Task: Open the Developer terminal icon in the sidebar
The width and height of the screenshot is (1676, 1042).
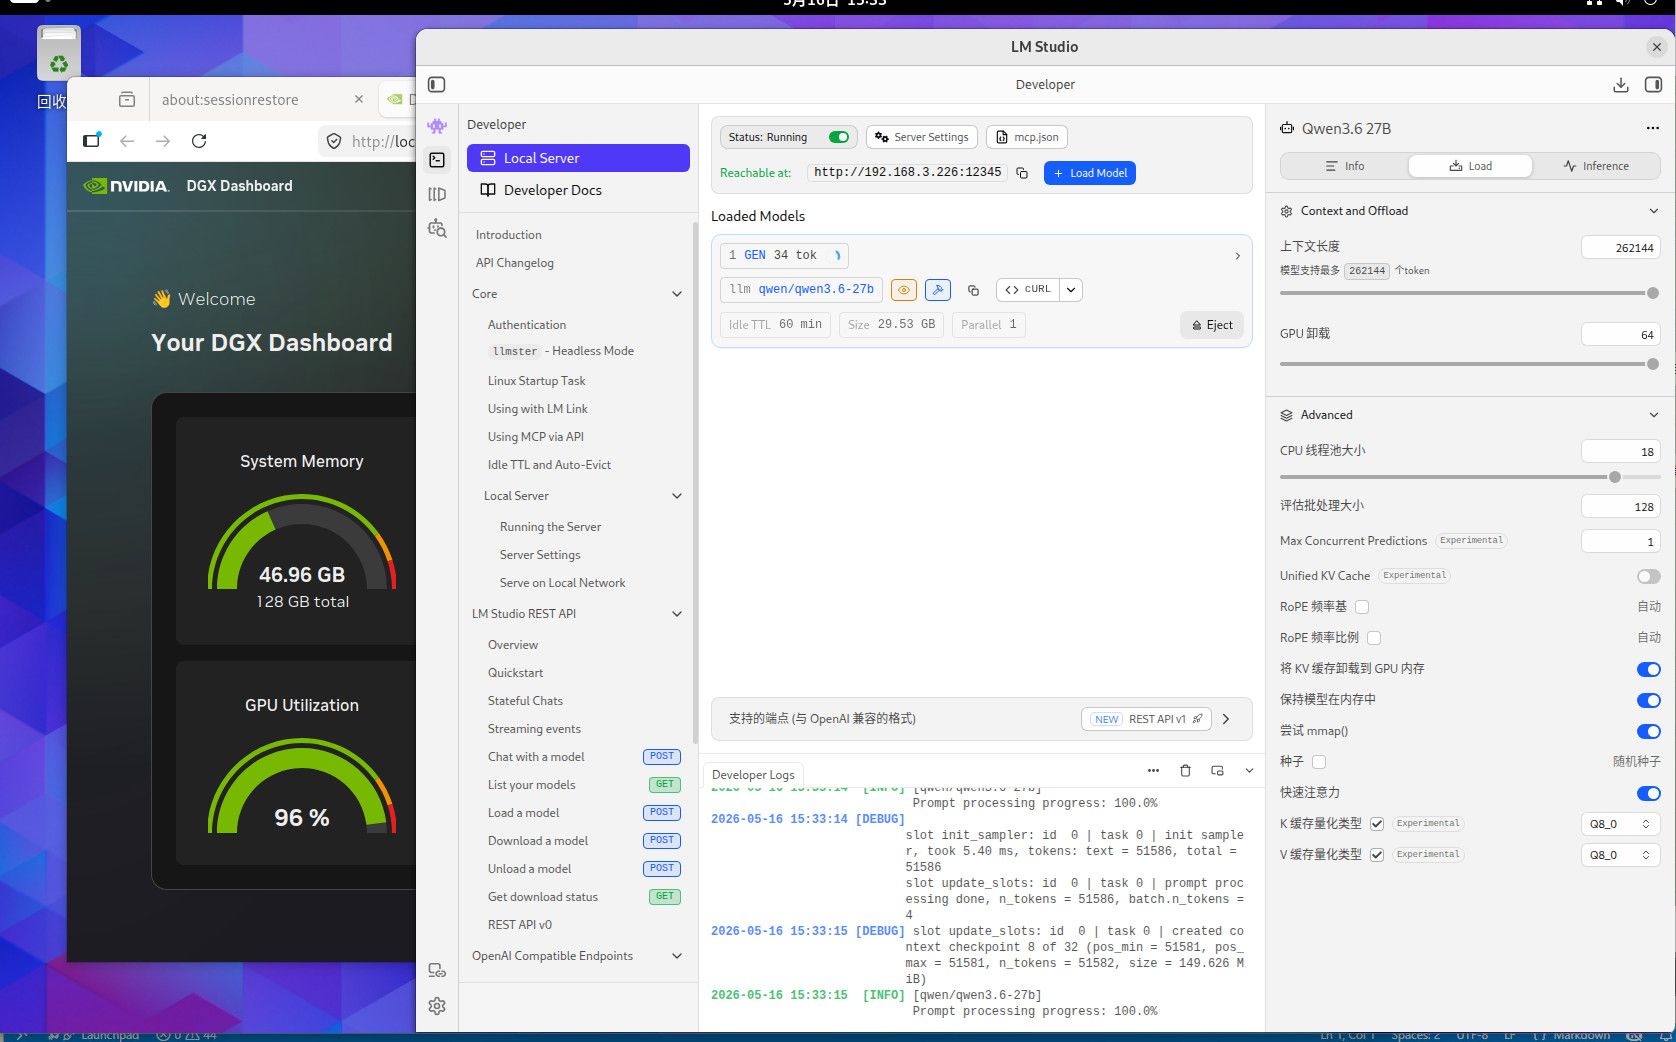Action: click(x=437, y=160)
